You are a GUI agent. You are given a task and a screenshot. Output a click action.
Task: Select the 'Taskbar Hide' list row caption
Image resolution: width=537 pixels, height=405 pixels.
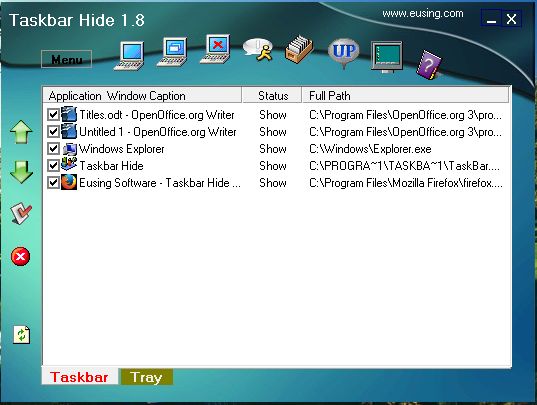pos(111,166)
